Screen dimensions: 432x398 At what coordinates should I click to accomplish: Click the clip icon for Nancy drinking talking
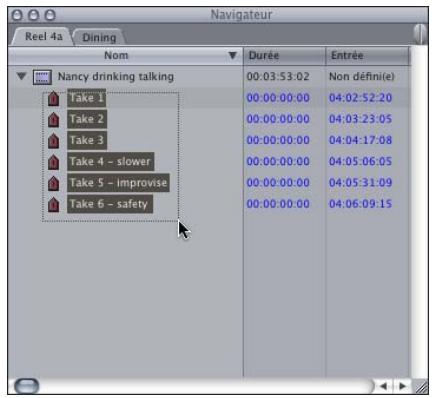[42, 77]
